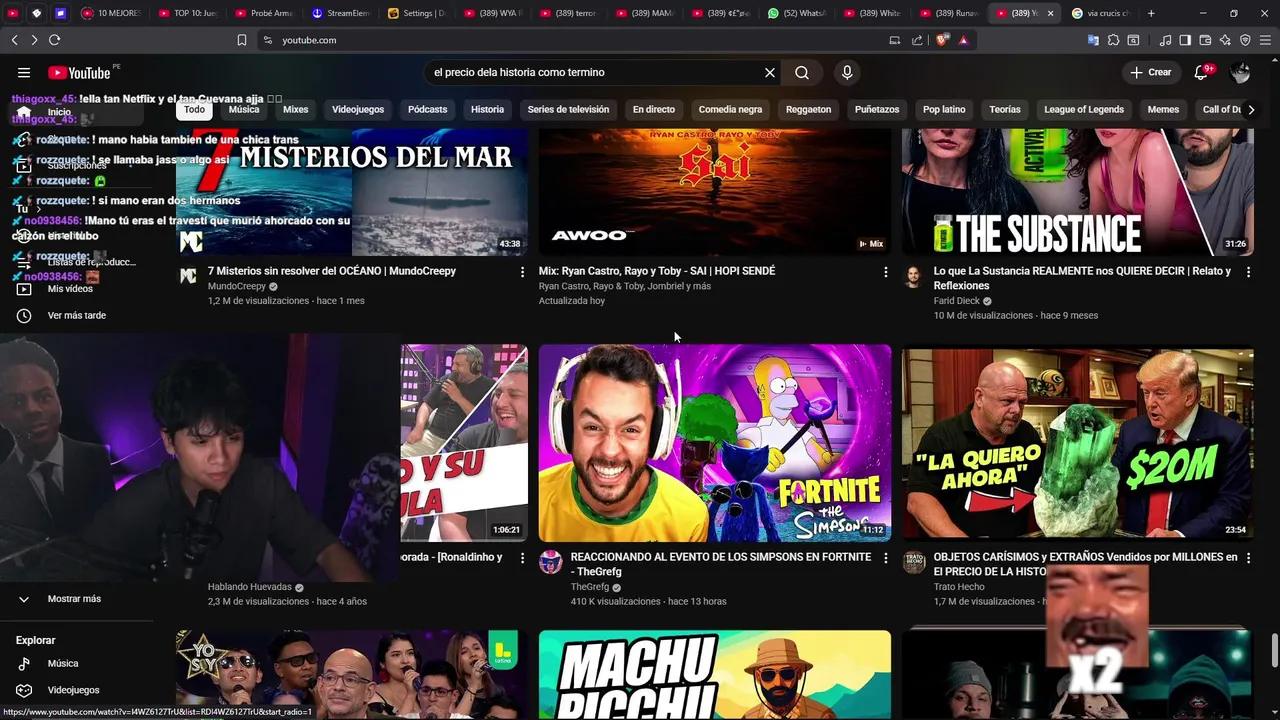Open the $20M emerald video thumbnail
The height and width of the screenshot is (720, 1280).
[1077, 443]
